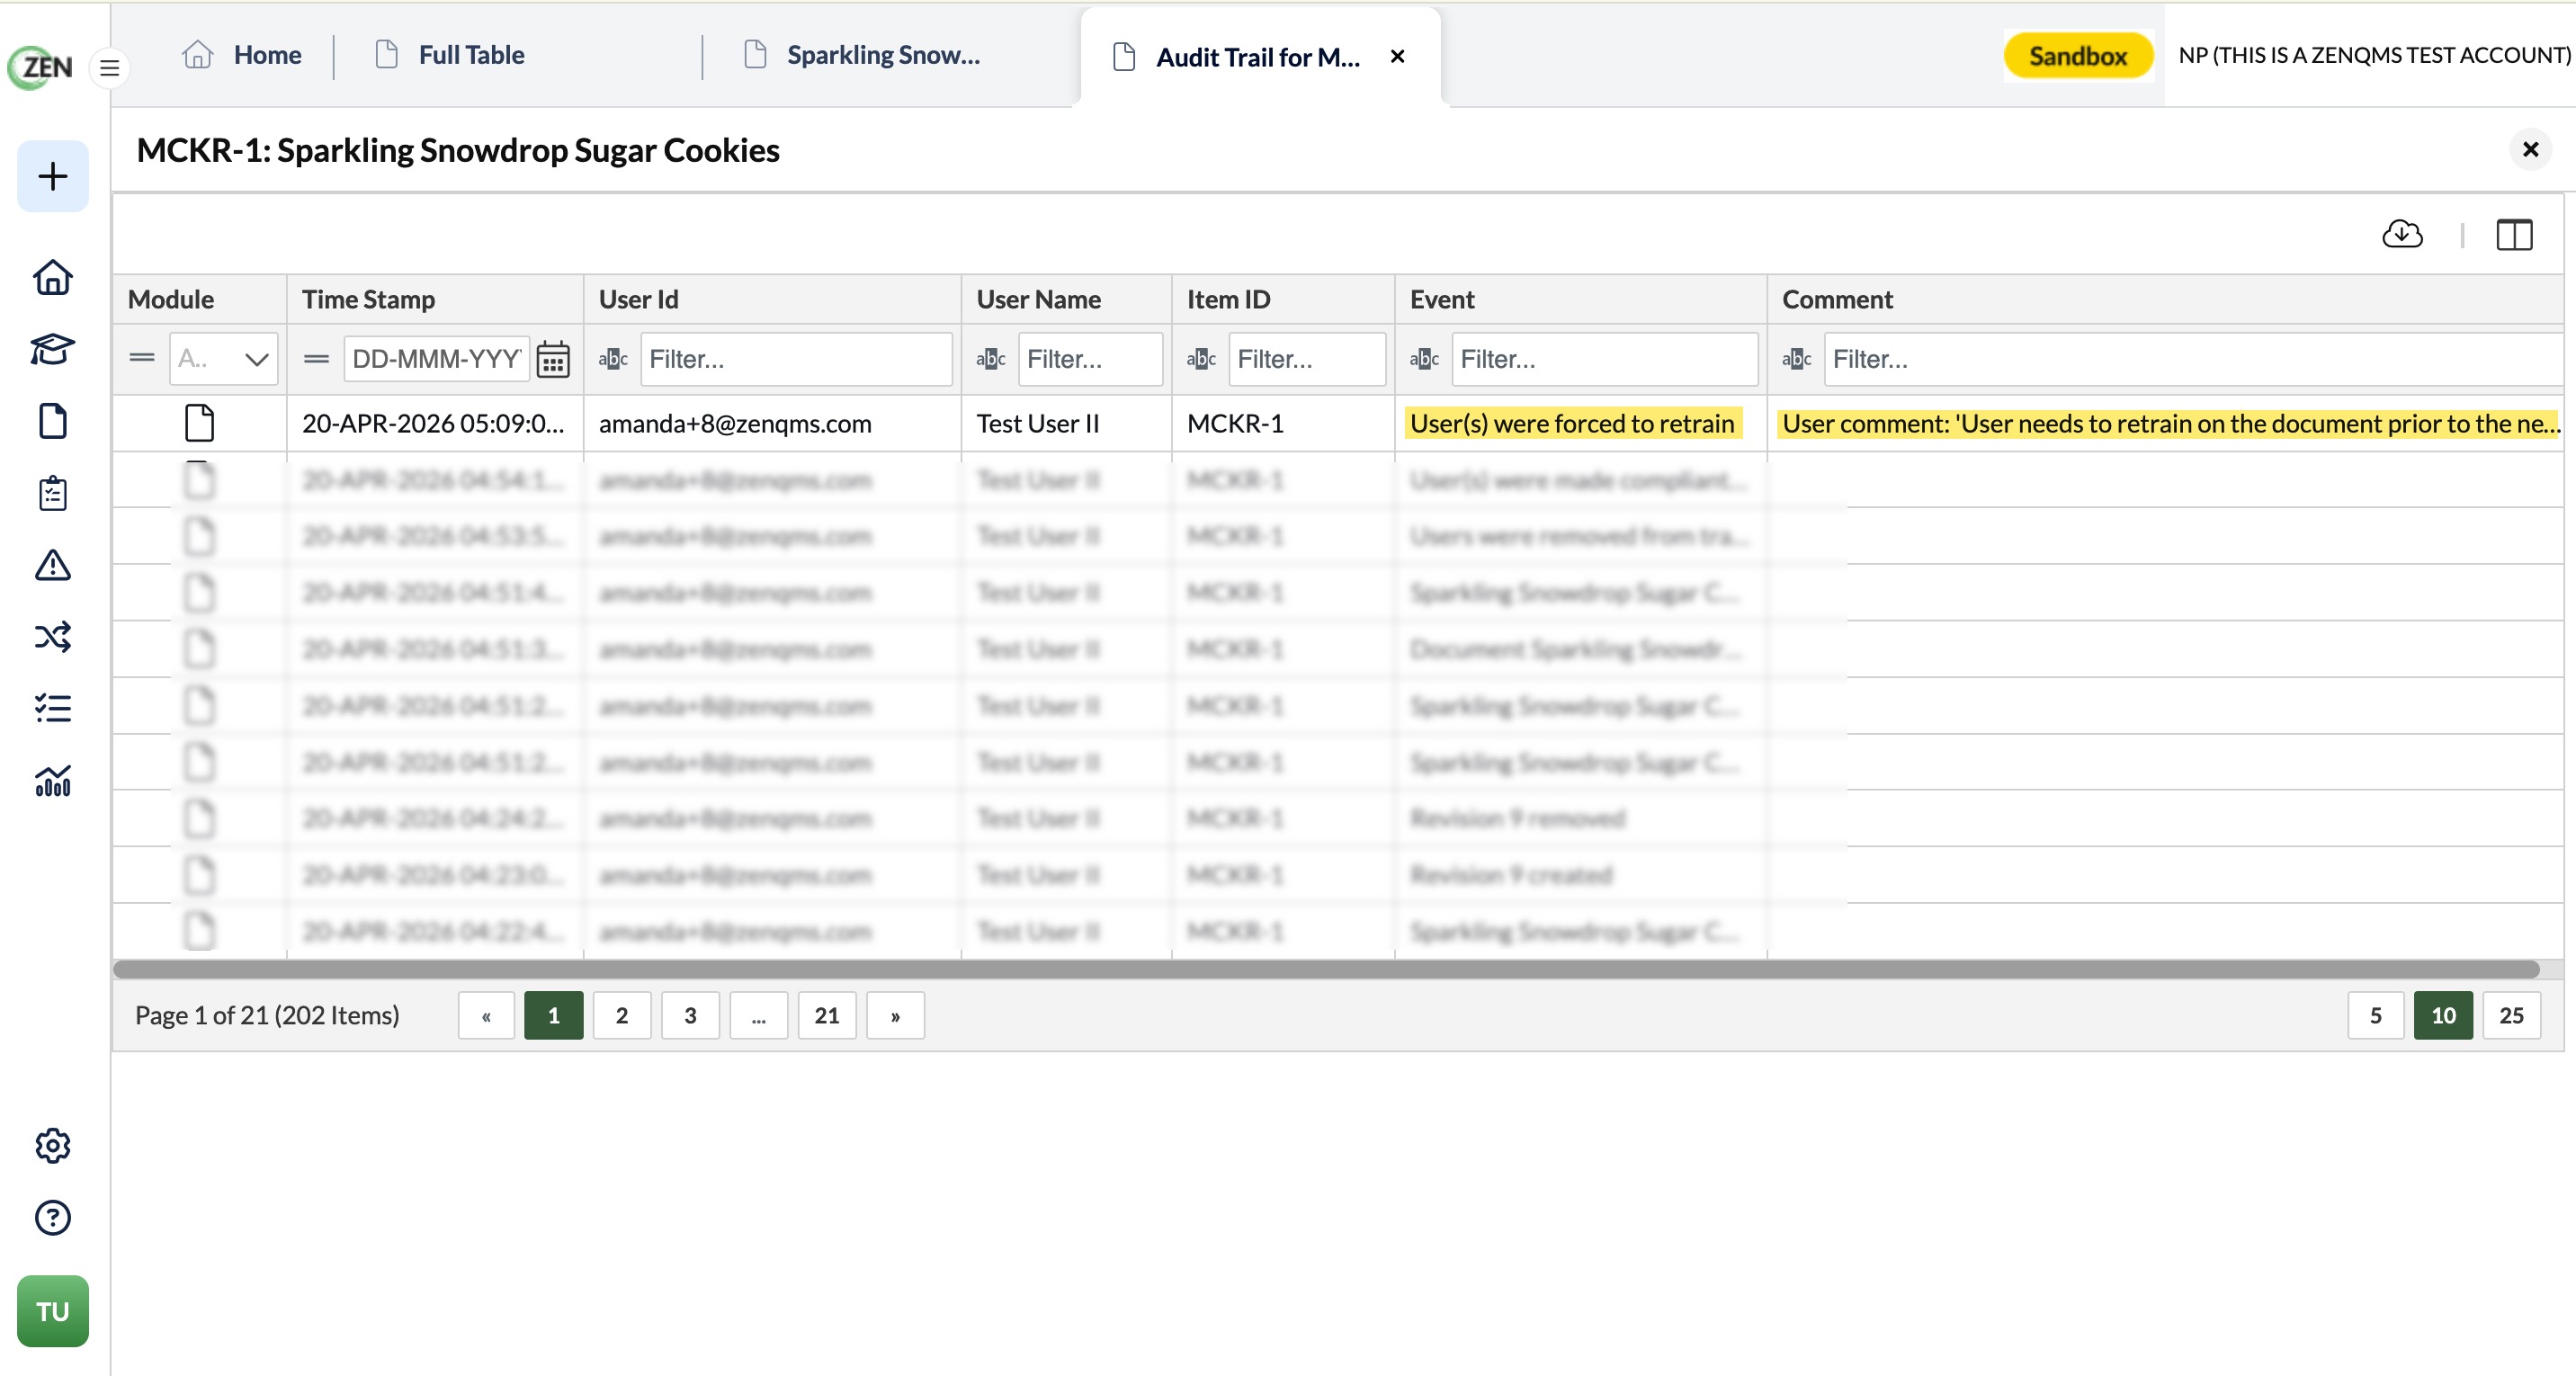The height and width of the screenshot is (1376, 2576).
Task: Click the Sandbox badge
Action: point(2077,56)
